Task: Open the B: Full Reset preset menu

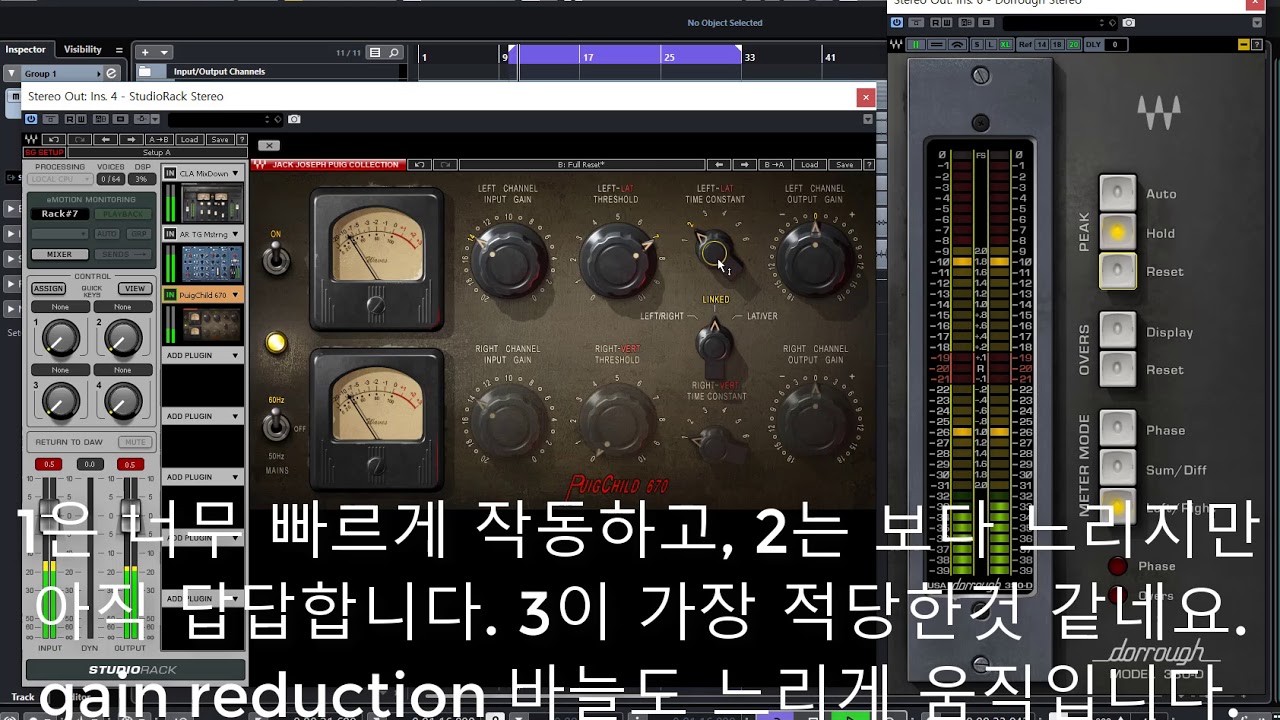Action: pos(581,164)
